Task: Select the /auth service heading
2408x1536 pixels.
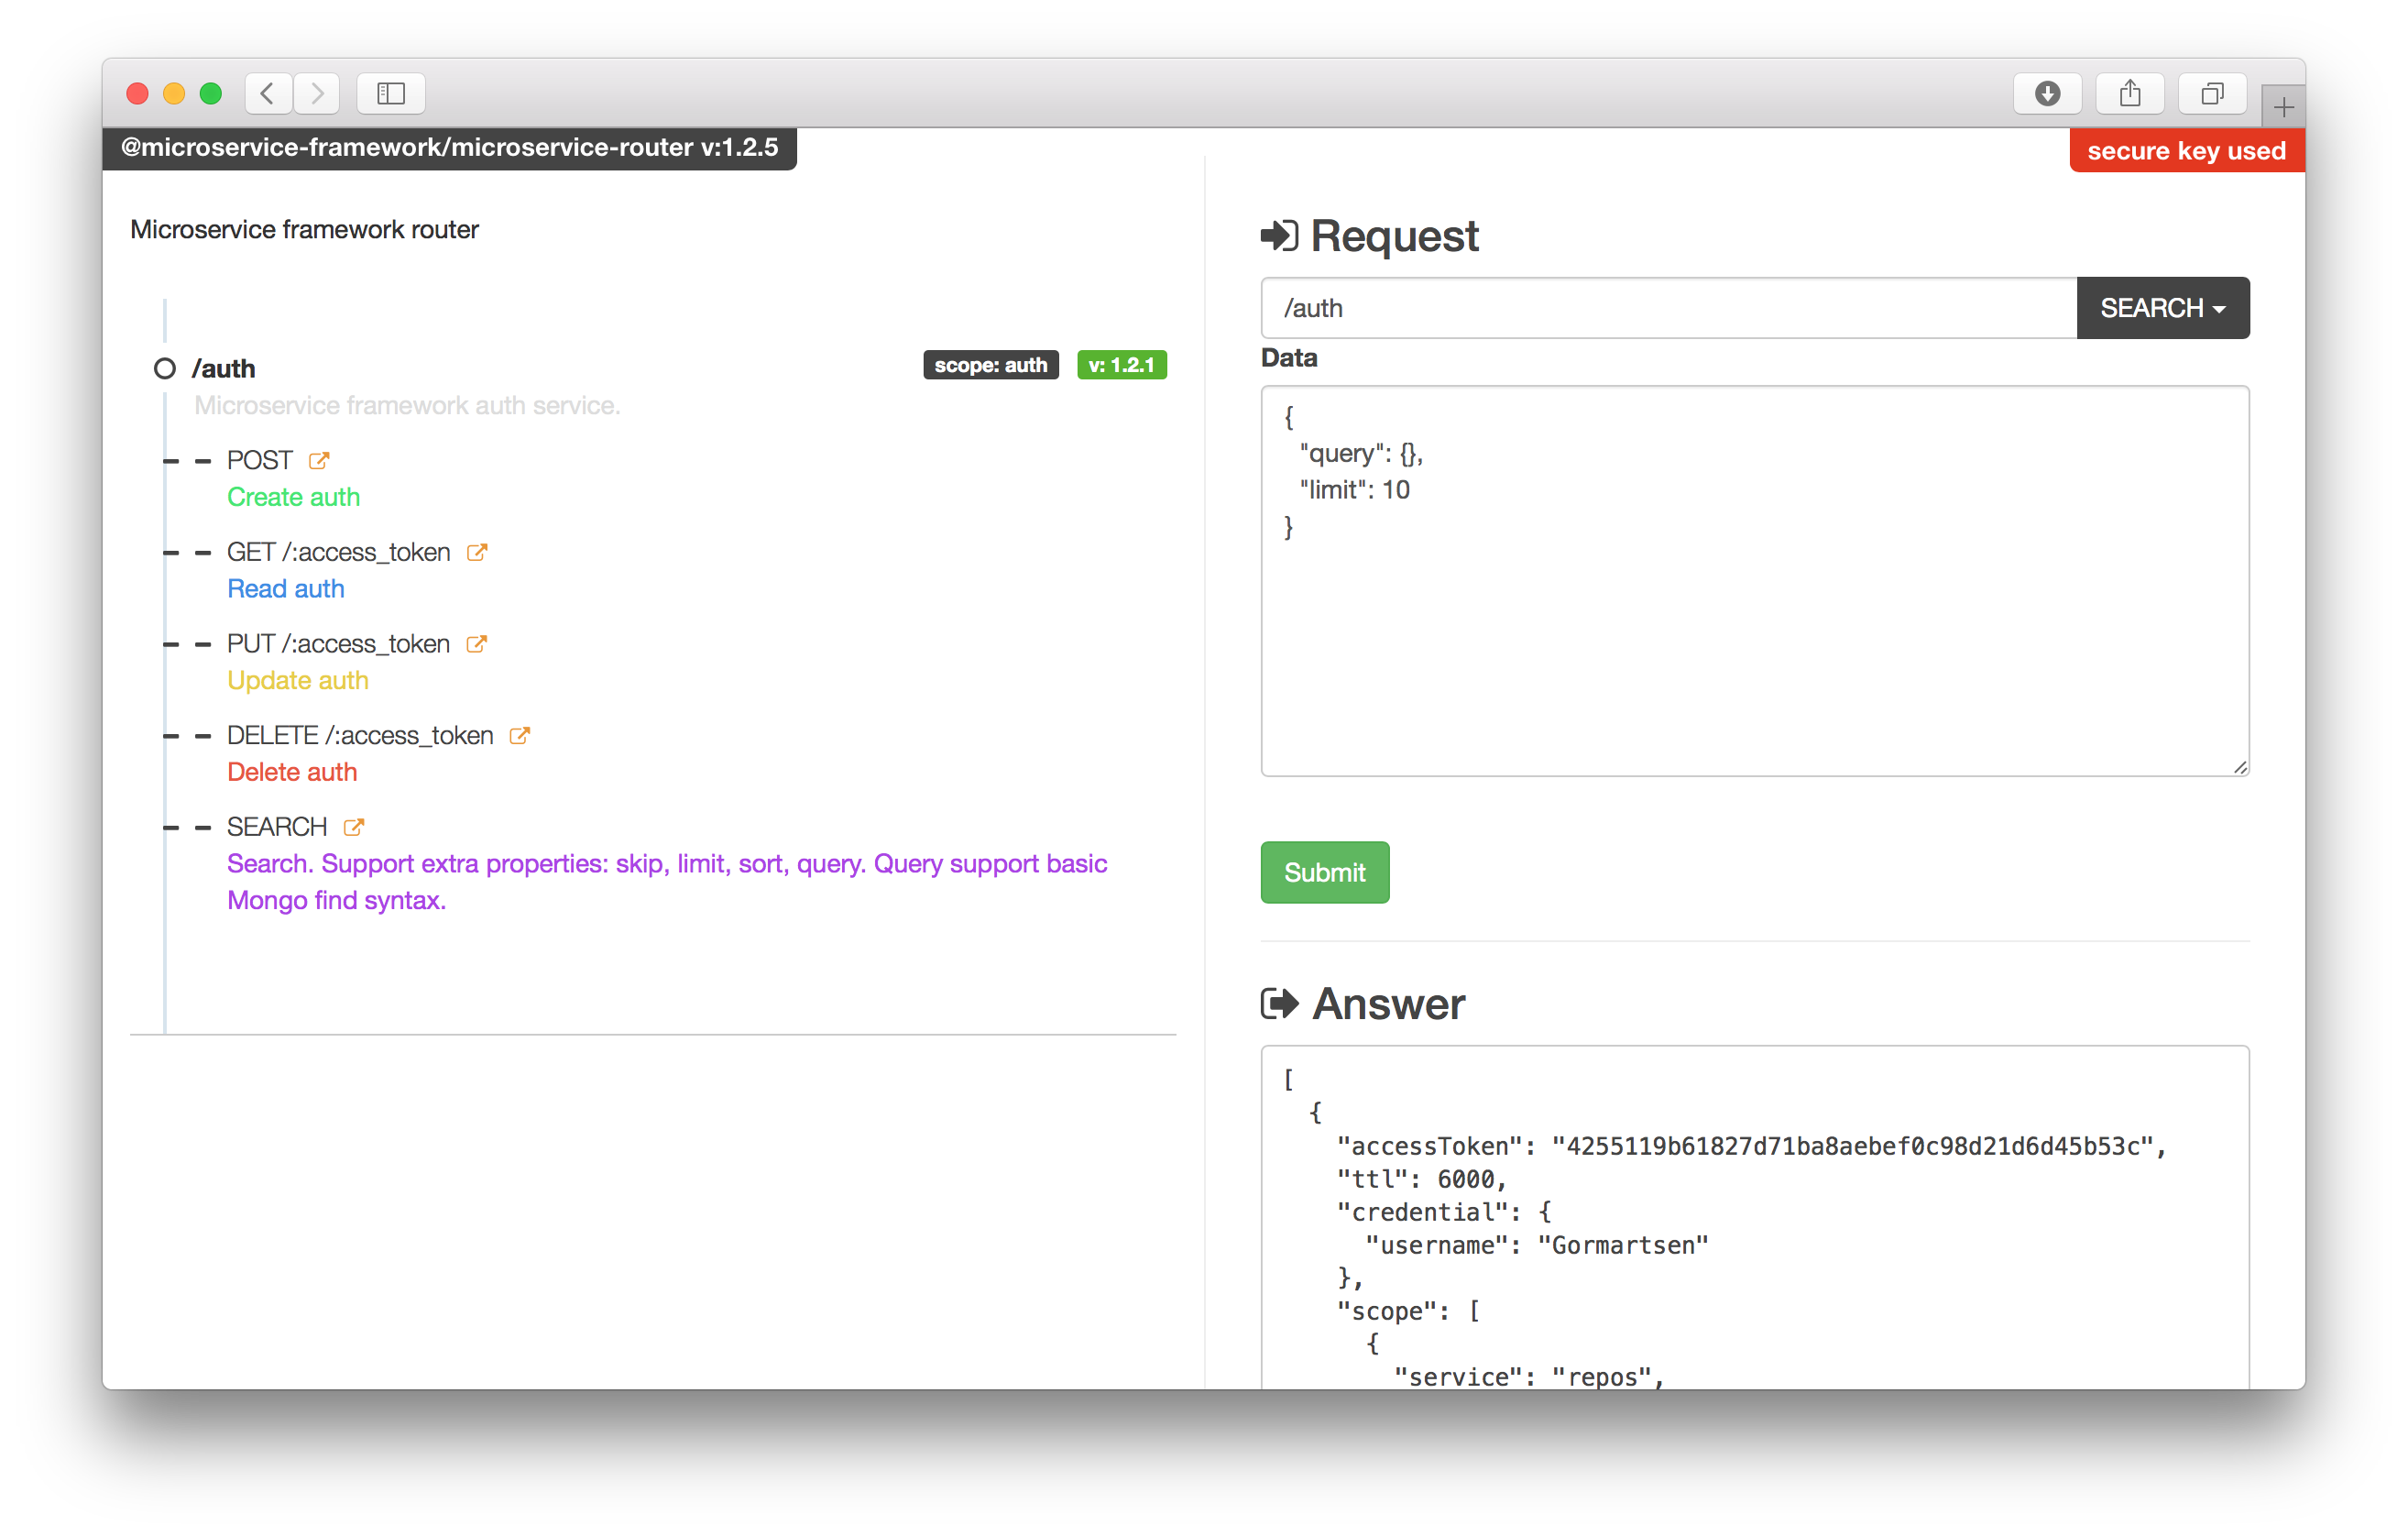Action: click(223, 368)
